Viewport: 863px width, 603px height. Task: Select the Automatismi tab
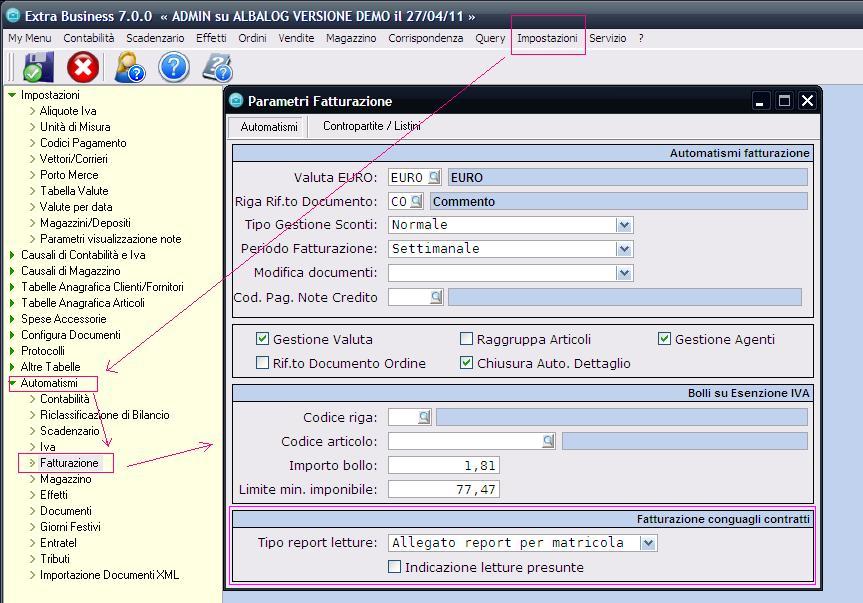pyautogui.click(x=269, y=127)
